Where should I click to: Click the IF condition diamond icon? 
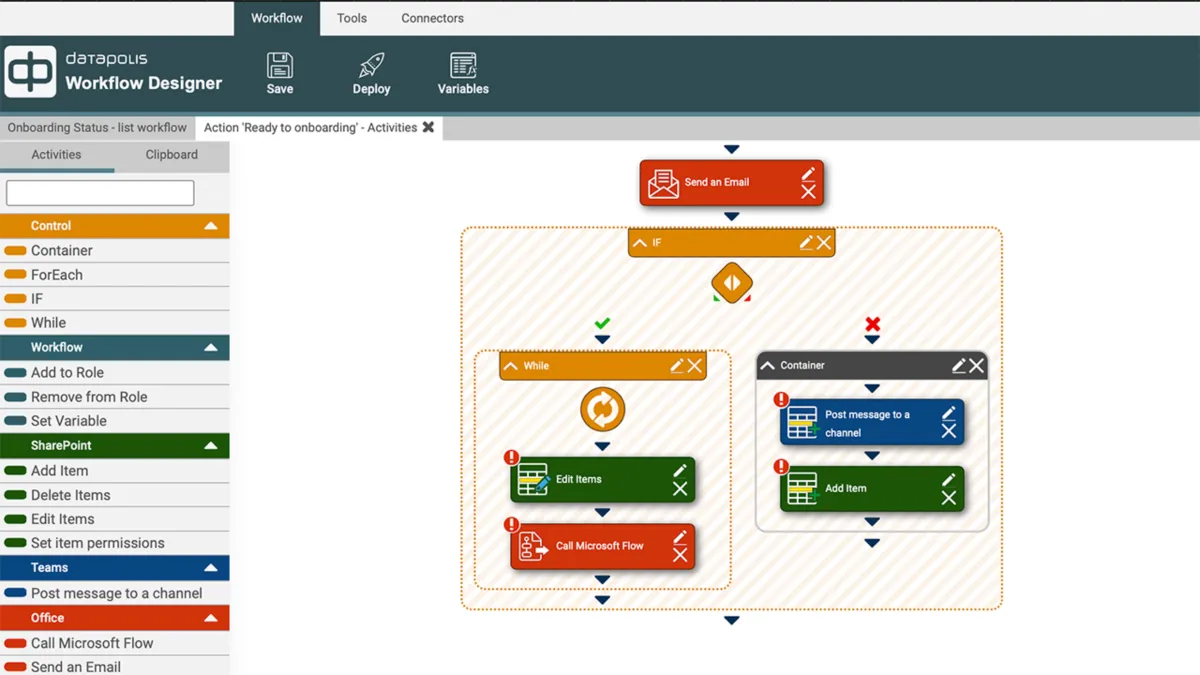tap(732, 283)
